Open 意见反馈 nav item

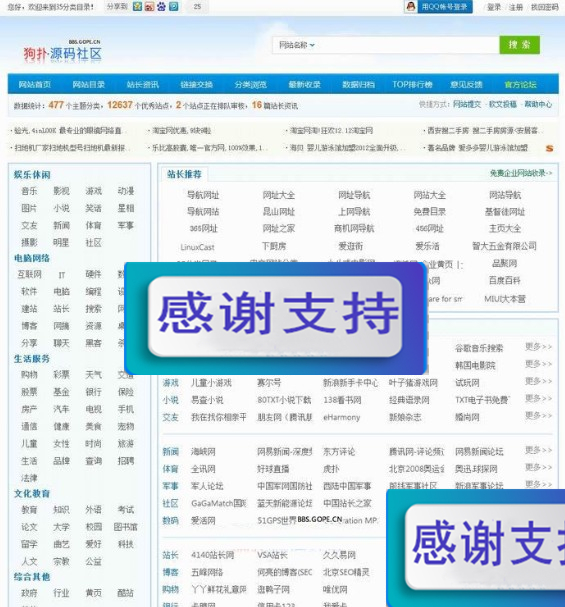point(466,84)
